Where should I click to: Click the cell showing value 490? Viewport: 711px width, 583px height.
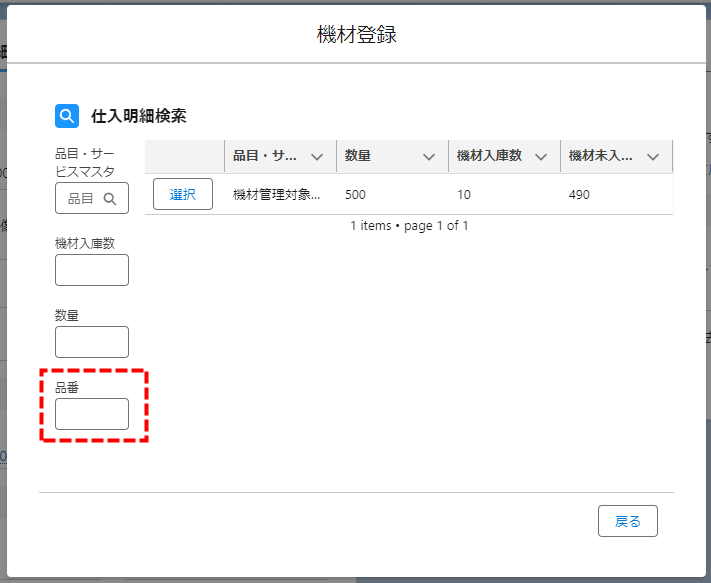pyautogui.click(x=579, y=195)
